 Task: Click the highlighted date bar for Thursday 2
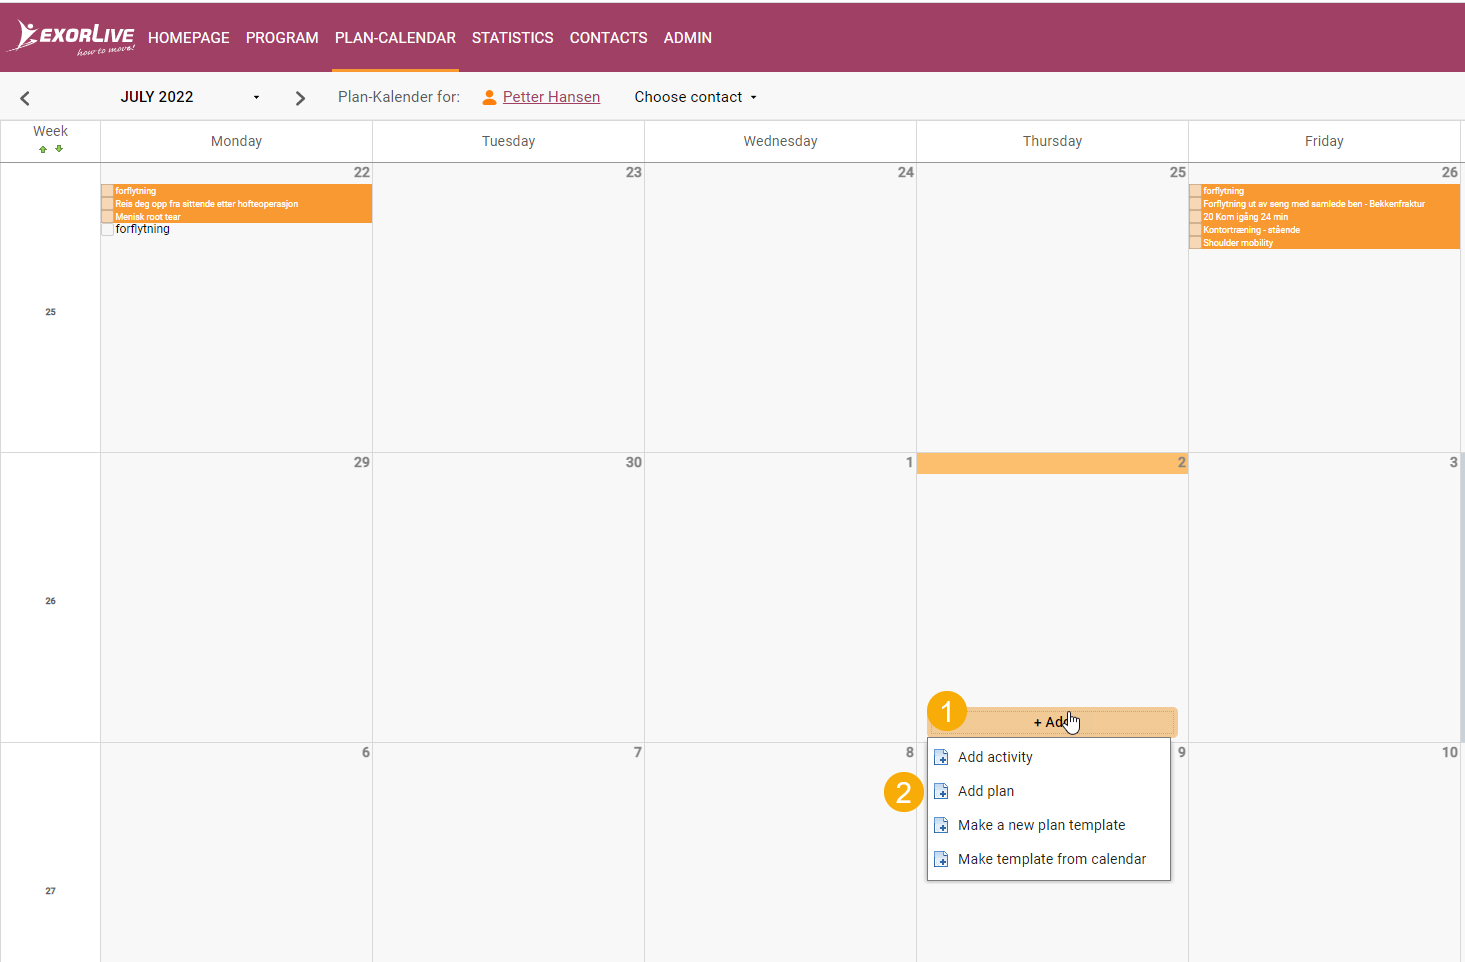click(x=1052, y=463)
